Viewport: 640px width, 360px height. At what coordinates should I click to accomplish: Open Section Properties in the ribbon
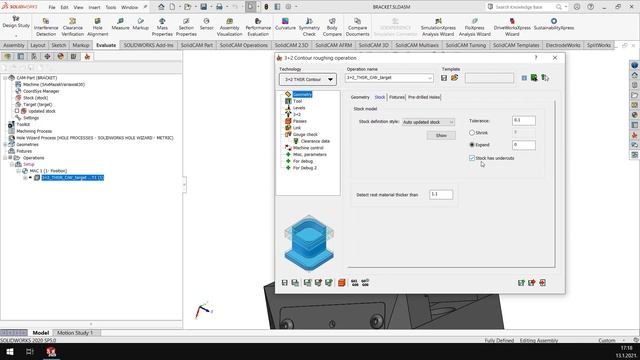click(x=186, y=27)
